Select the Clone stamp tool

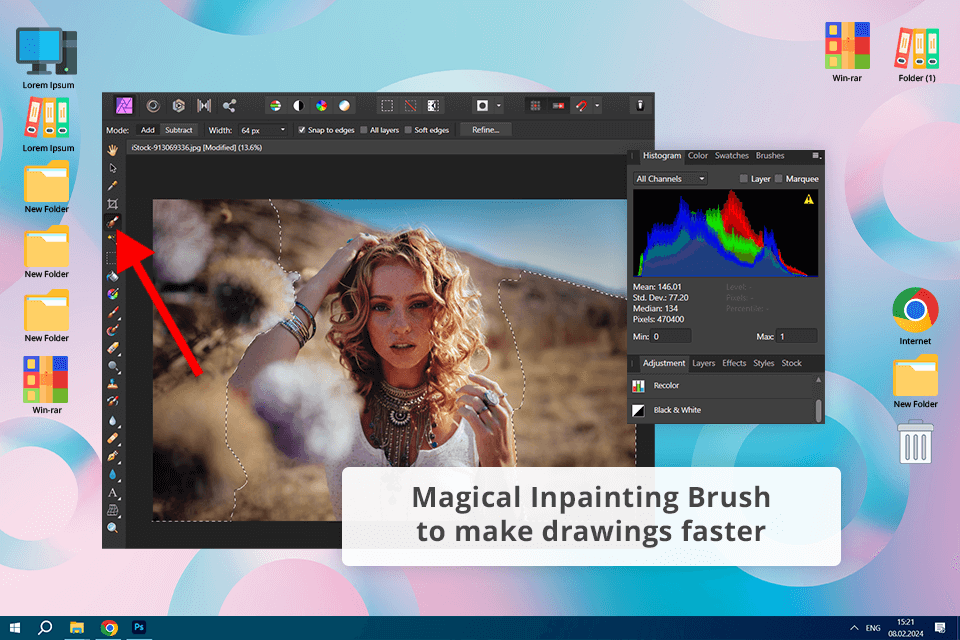(113, 384)
